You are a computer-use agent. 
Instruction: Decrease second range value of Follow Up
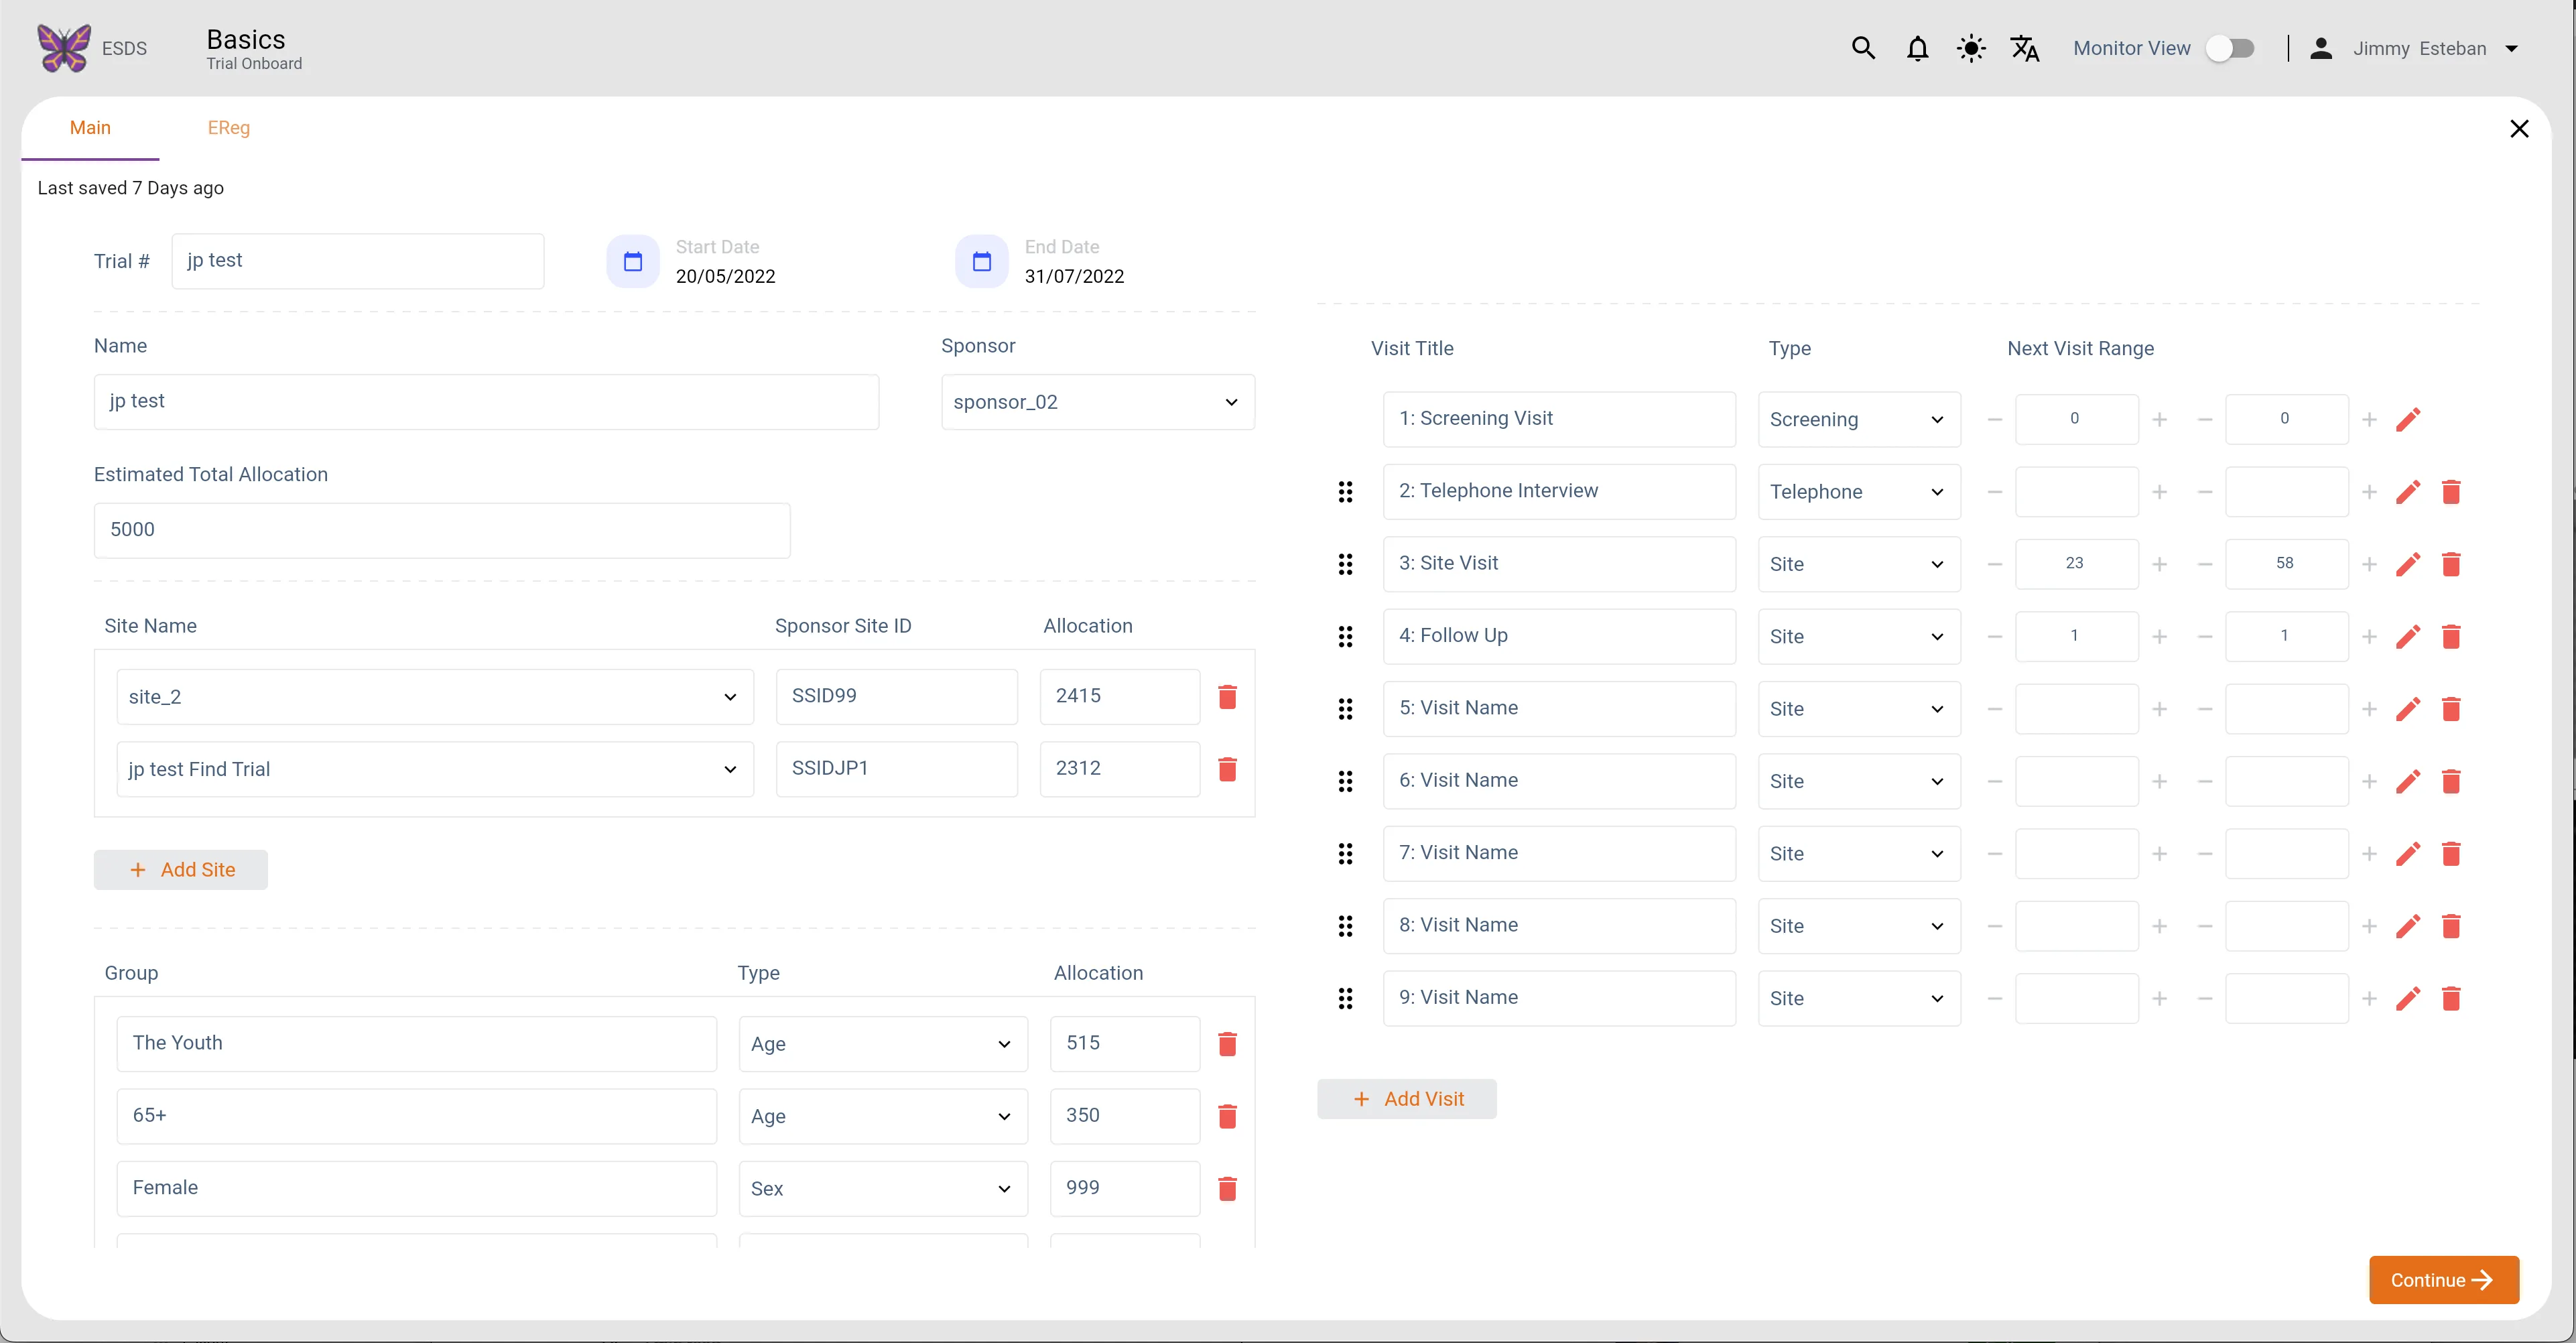pyautogui.click(x=2204, y=636)
